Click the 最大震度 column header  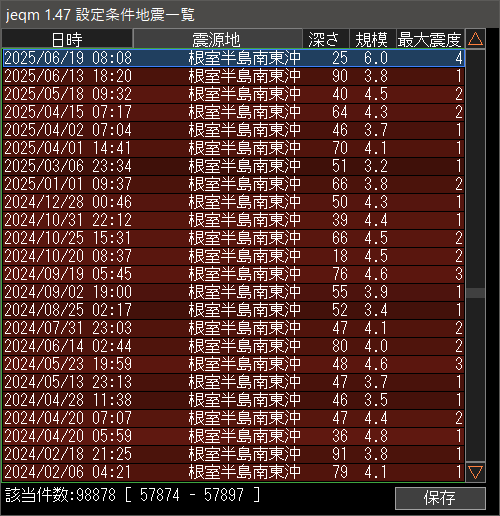pos(430,39)
